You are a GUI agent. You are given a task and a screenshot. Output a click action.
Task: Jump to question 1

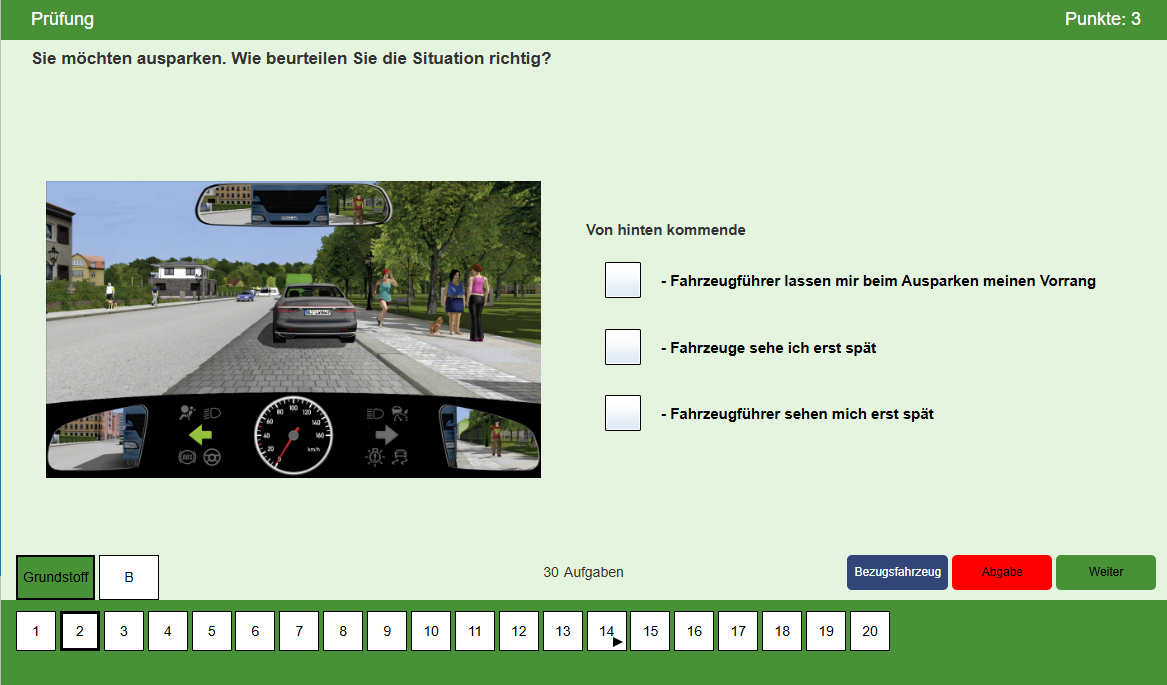pyautogui.click(x=36, y=631)
